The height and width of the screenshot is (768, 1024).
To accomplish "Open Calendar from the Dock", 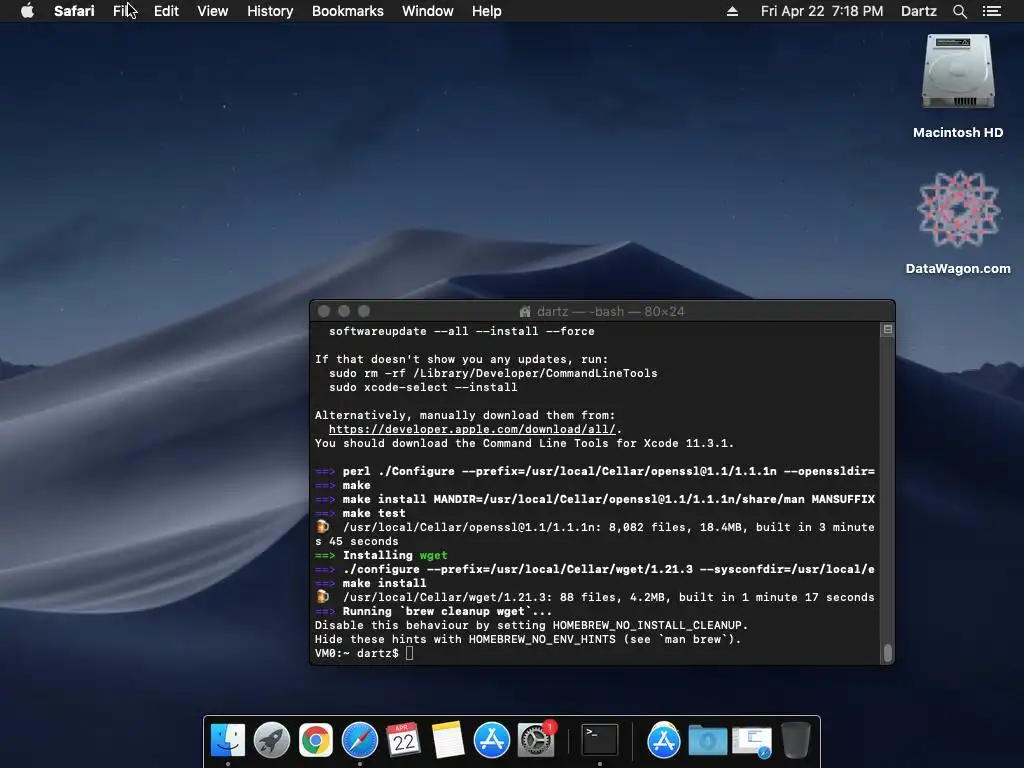I will pos(403,741).
